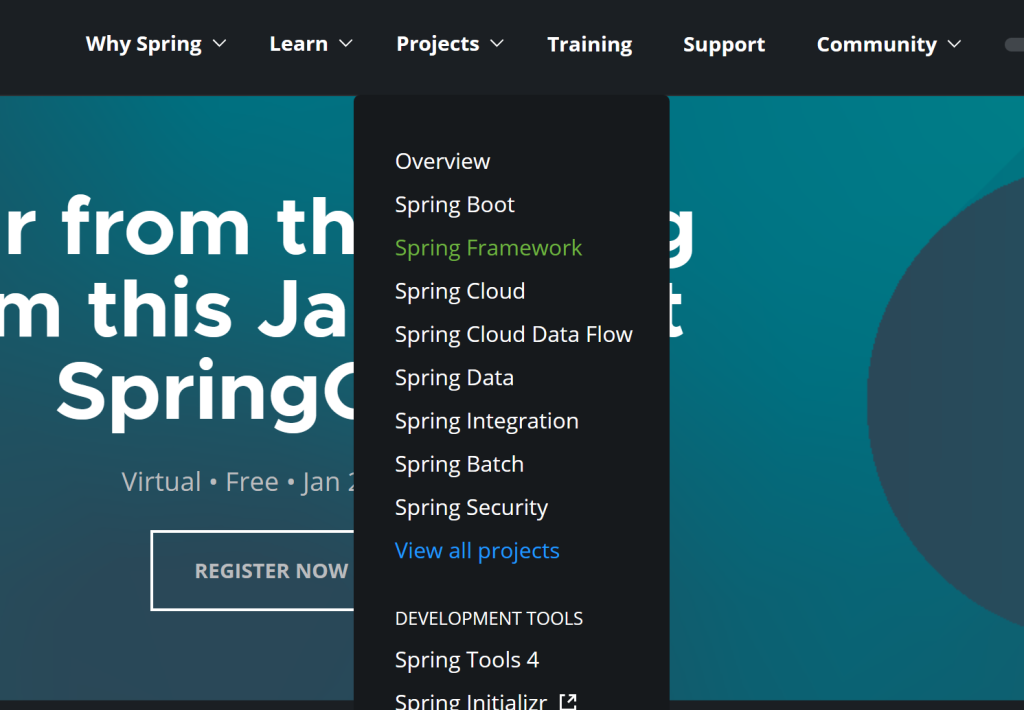Image resolution: width=1024 pixels, height=710 pixels.
Task: Click the REGISTER NOW button
Action: (x=253, y=571)
